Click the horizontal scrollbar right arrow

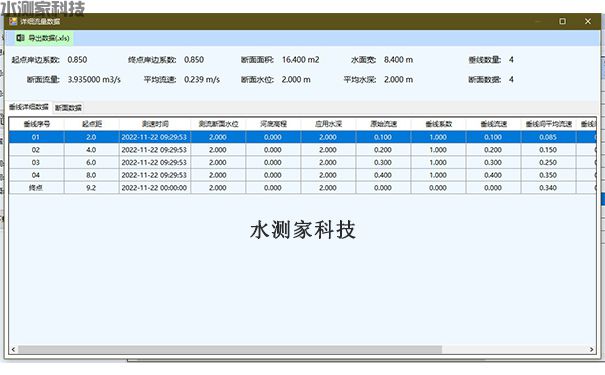[591, 350]
